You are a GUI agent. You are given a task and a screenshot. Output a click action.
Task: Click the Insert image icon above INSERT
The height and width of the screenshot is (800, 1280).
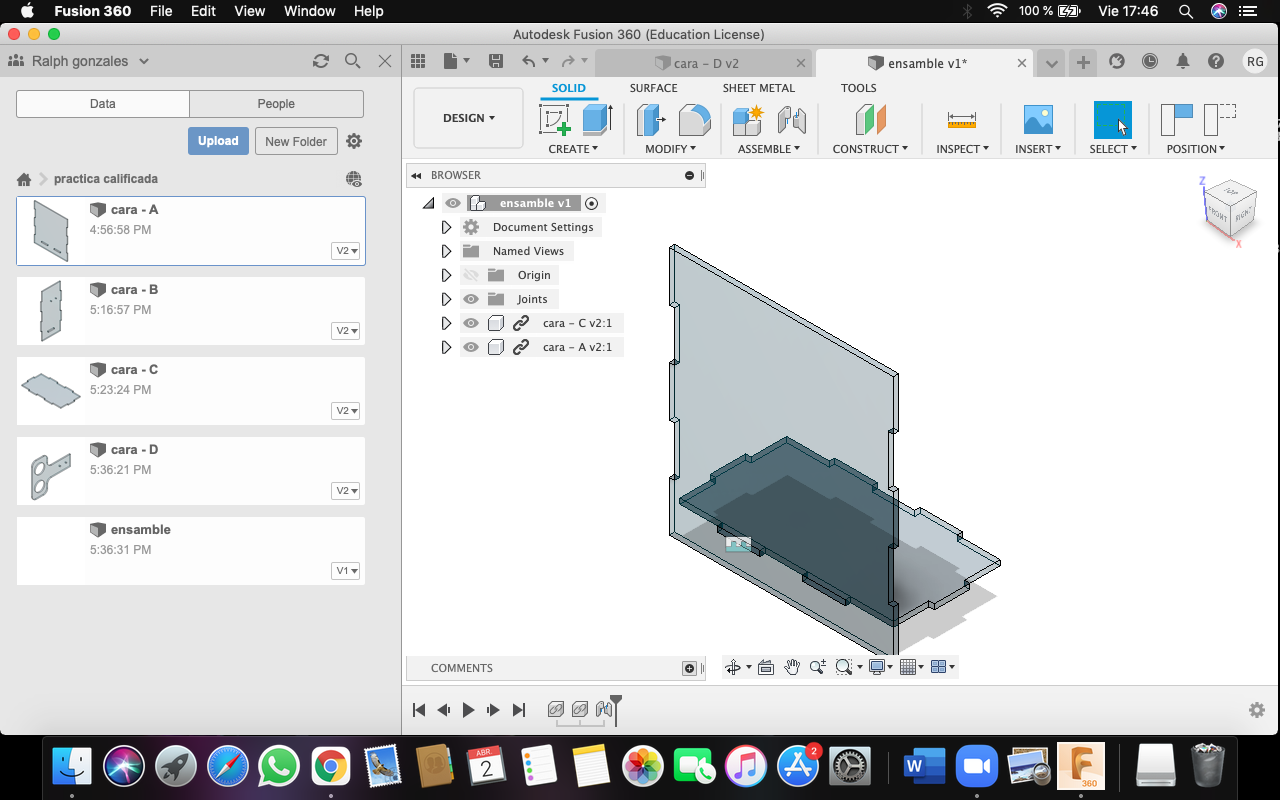1038,120
